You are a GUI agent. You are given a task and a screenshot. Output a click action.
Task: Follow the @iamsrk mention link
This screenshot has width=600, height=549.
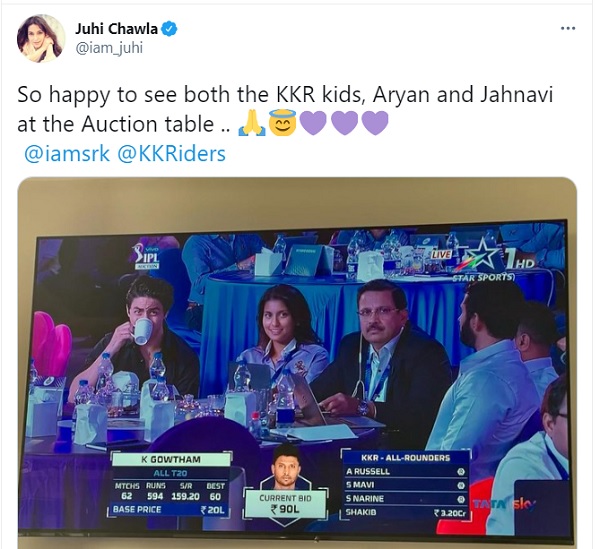[67, 153]
